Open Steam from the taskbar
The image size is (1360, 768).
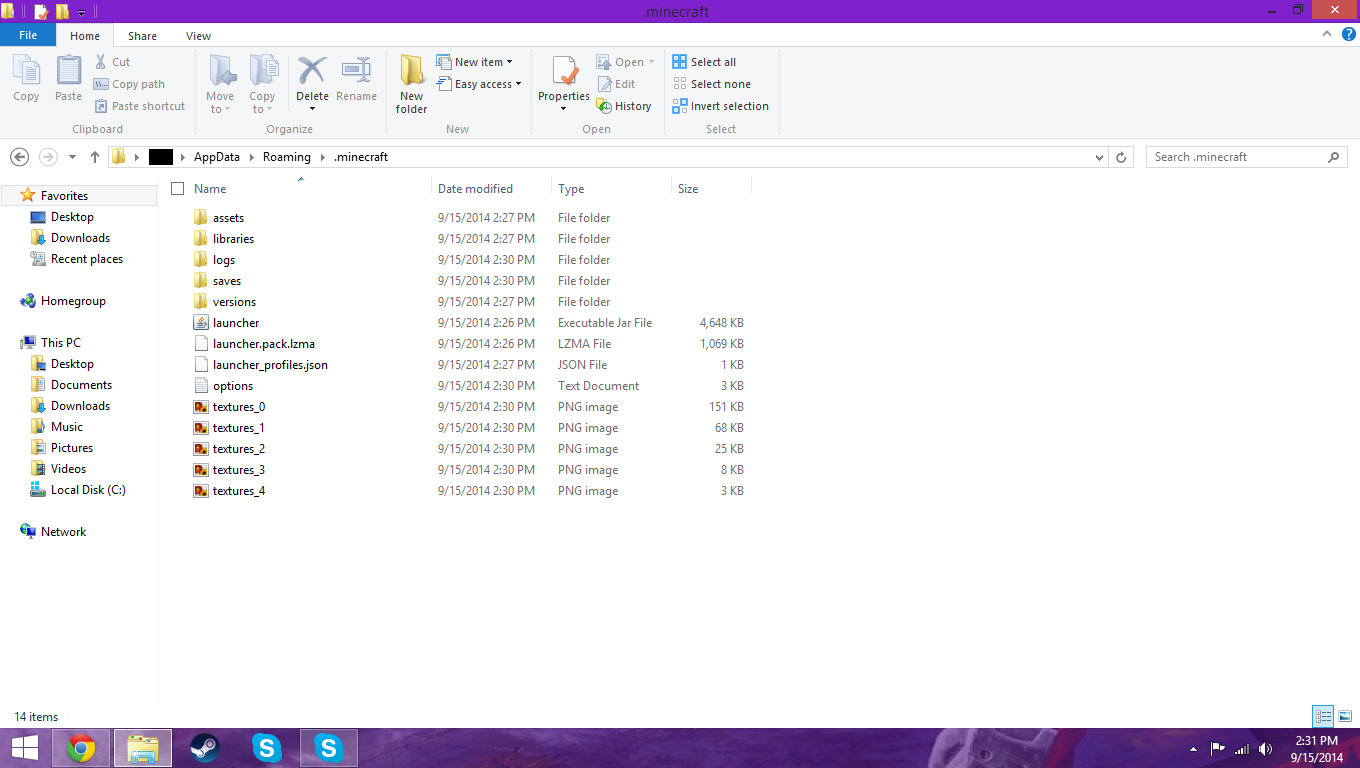coord(205,748)
